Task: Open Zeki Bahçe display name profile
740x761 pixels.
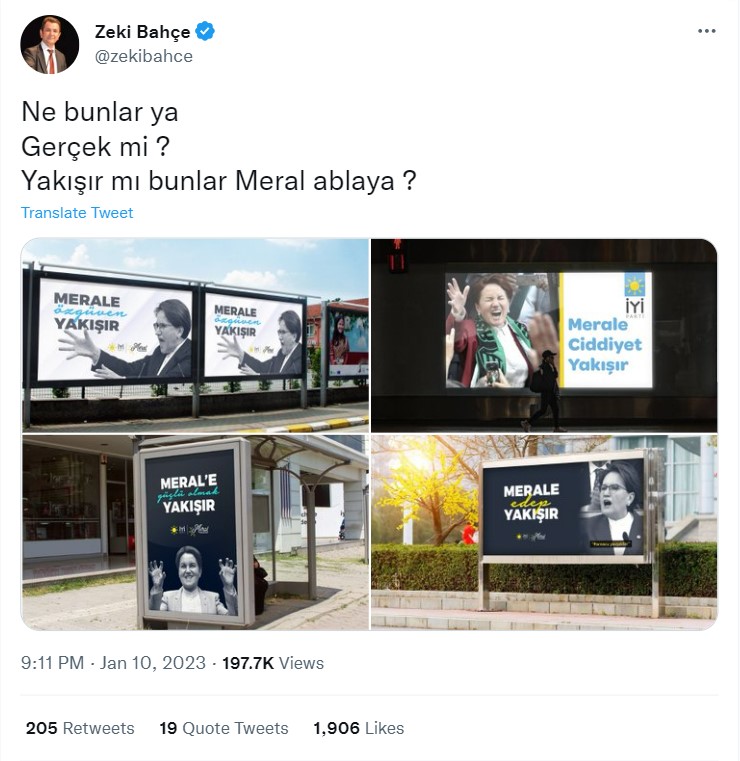Action: [142, 32]
